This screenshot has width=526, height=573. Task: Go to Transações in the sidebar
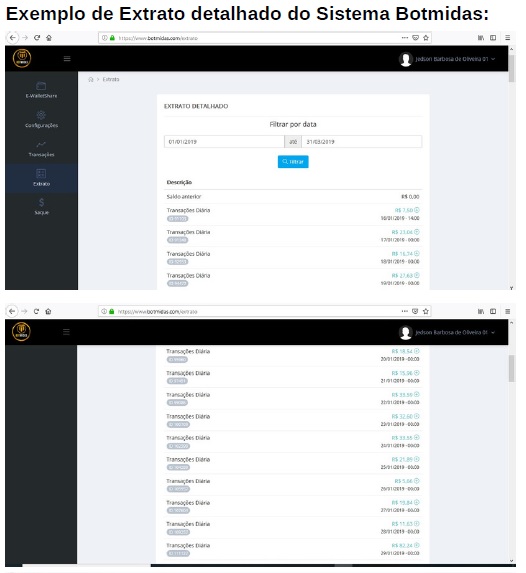[x=41, y=149]
